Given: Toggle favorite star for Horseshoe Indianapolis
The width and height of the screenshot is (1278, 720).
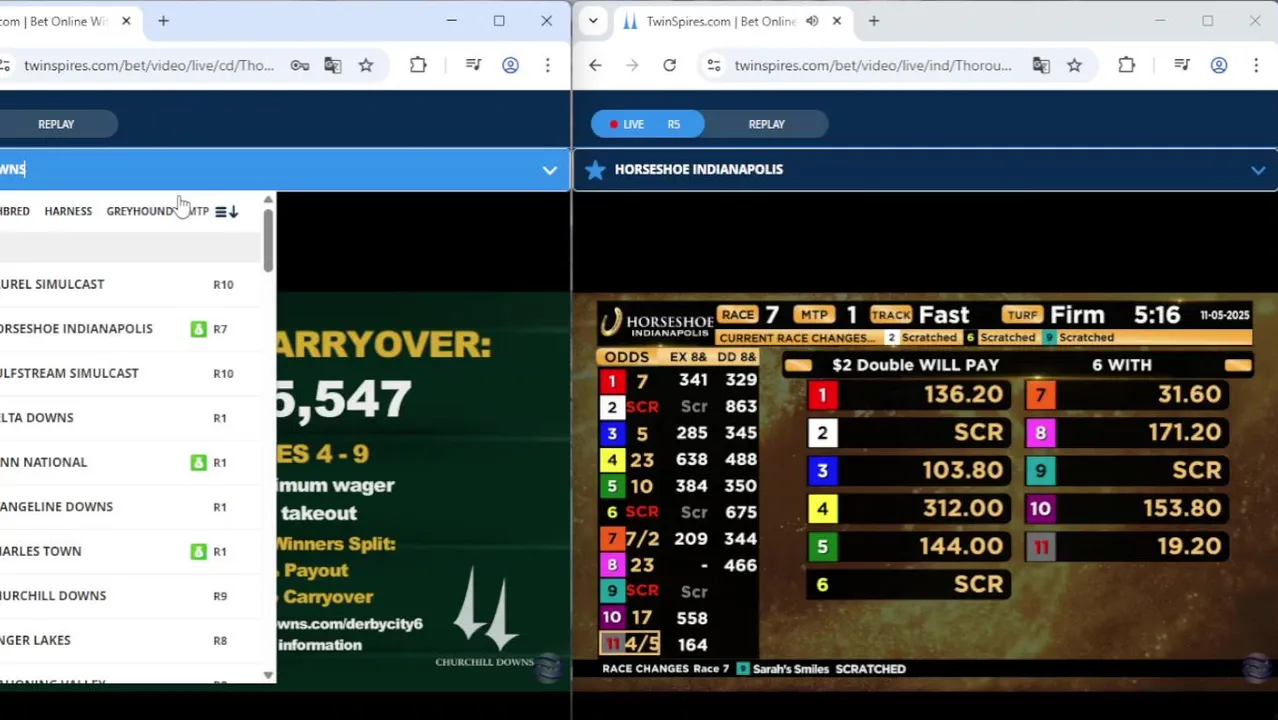Looking at the screenshot, I should click(595, 169).
